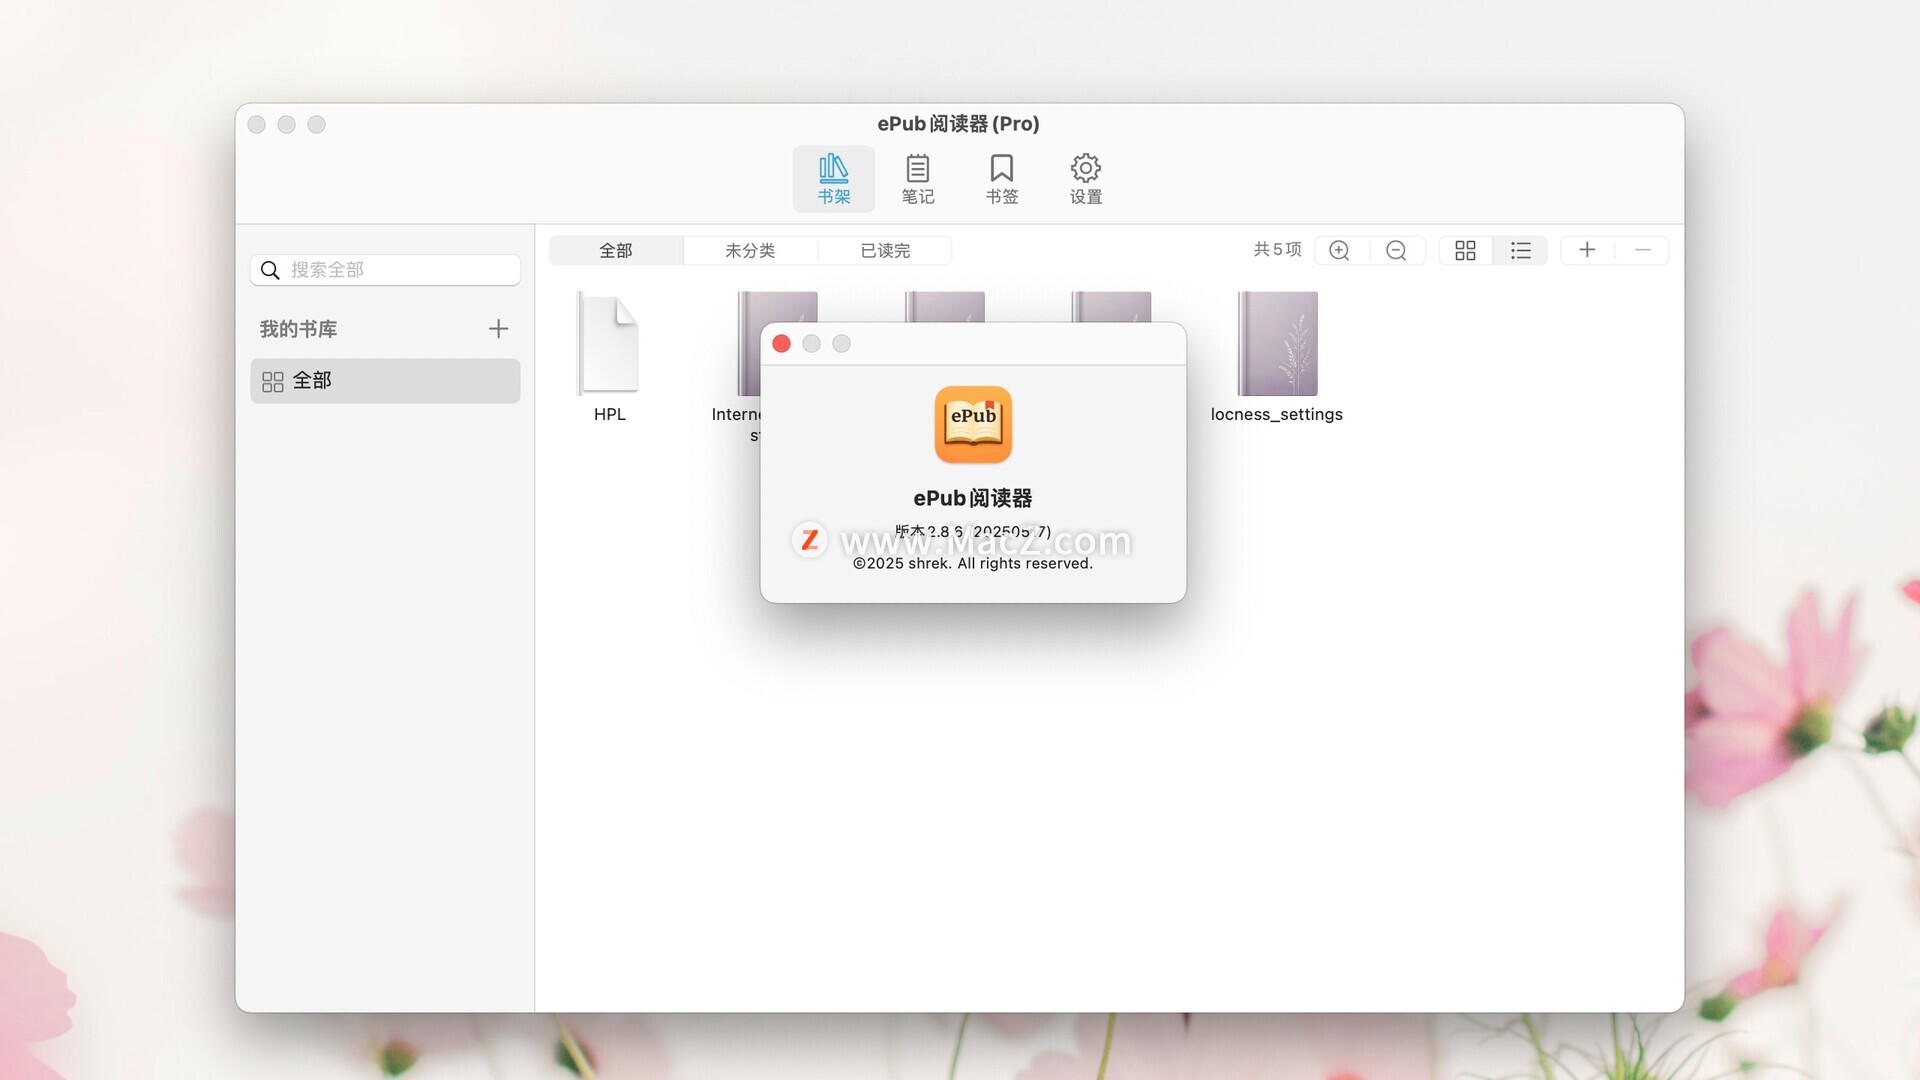This screenshot has width=1920, height=1080.
Task: Click the locness_settings name label
Action: tap(1277, 414)
